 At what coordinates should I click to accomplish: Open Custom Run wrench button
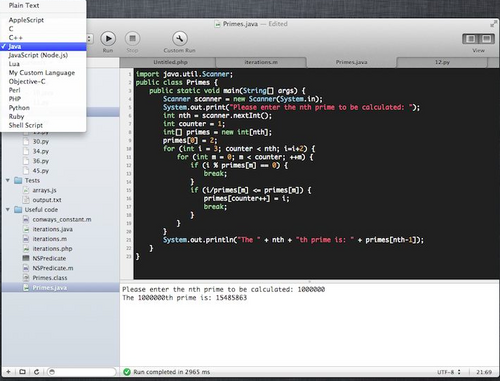[180, 39]
